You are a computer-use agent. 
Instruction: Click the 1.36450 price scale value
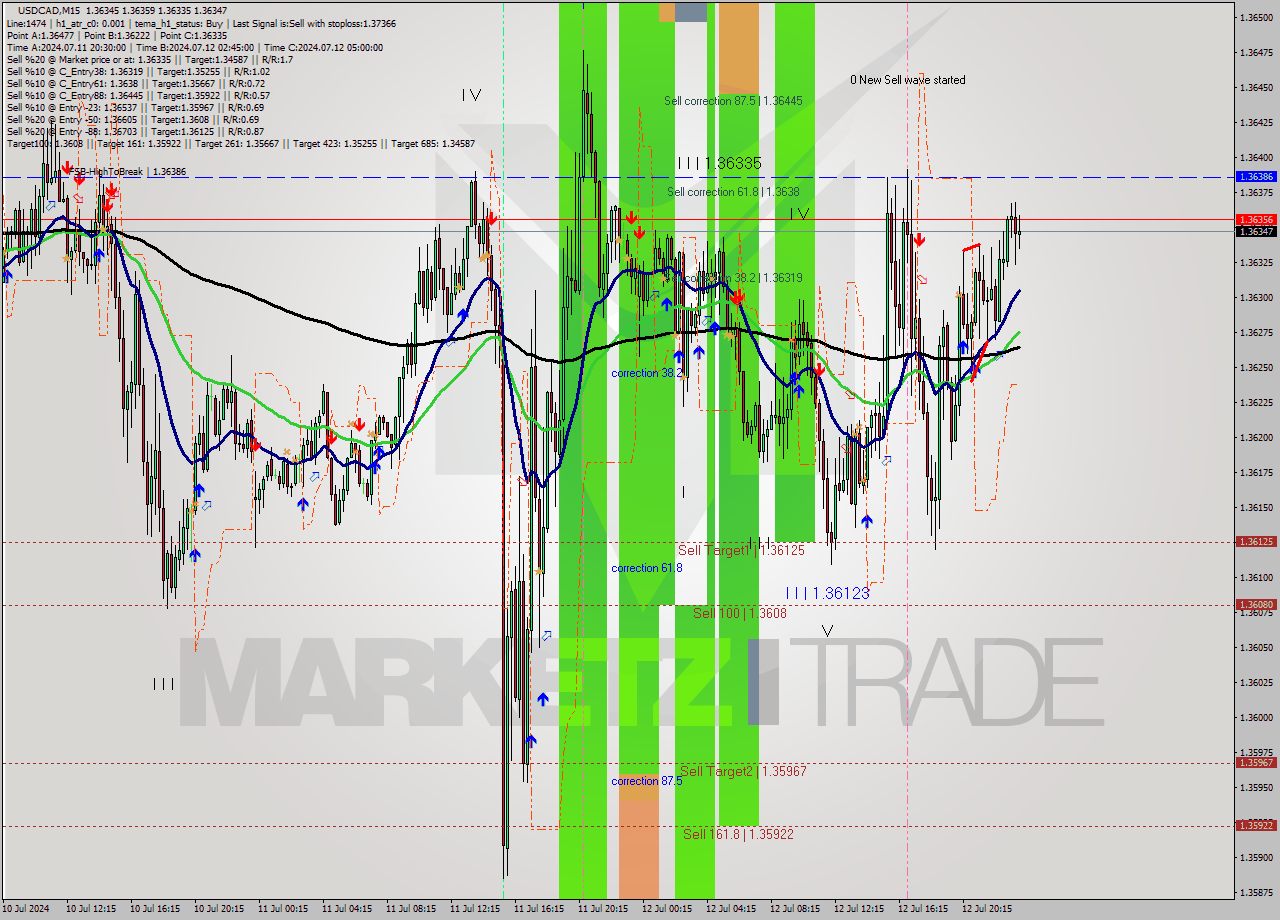click(x=1256, y=87)
